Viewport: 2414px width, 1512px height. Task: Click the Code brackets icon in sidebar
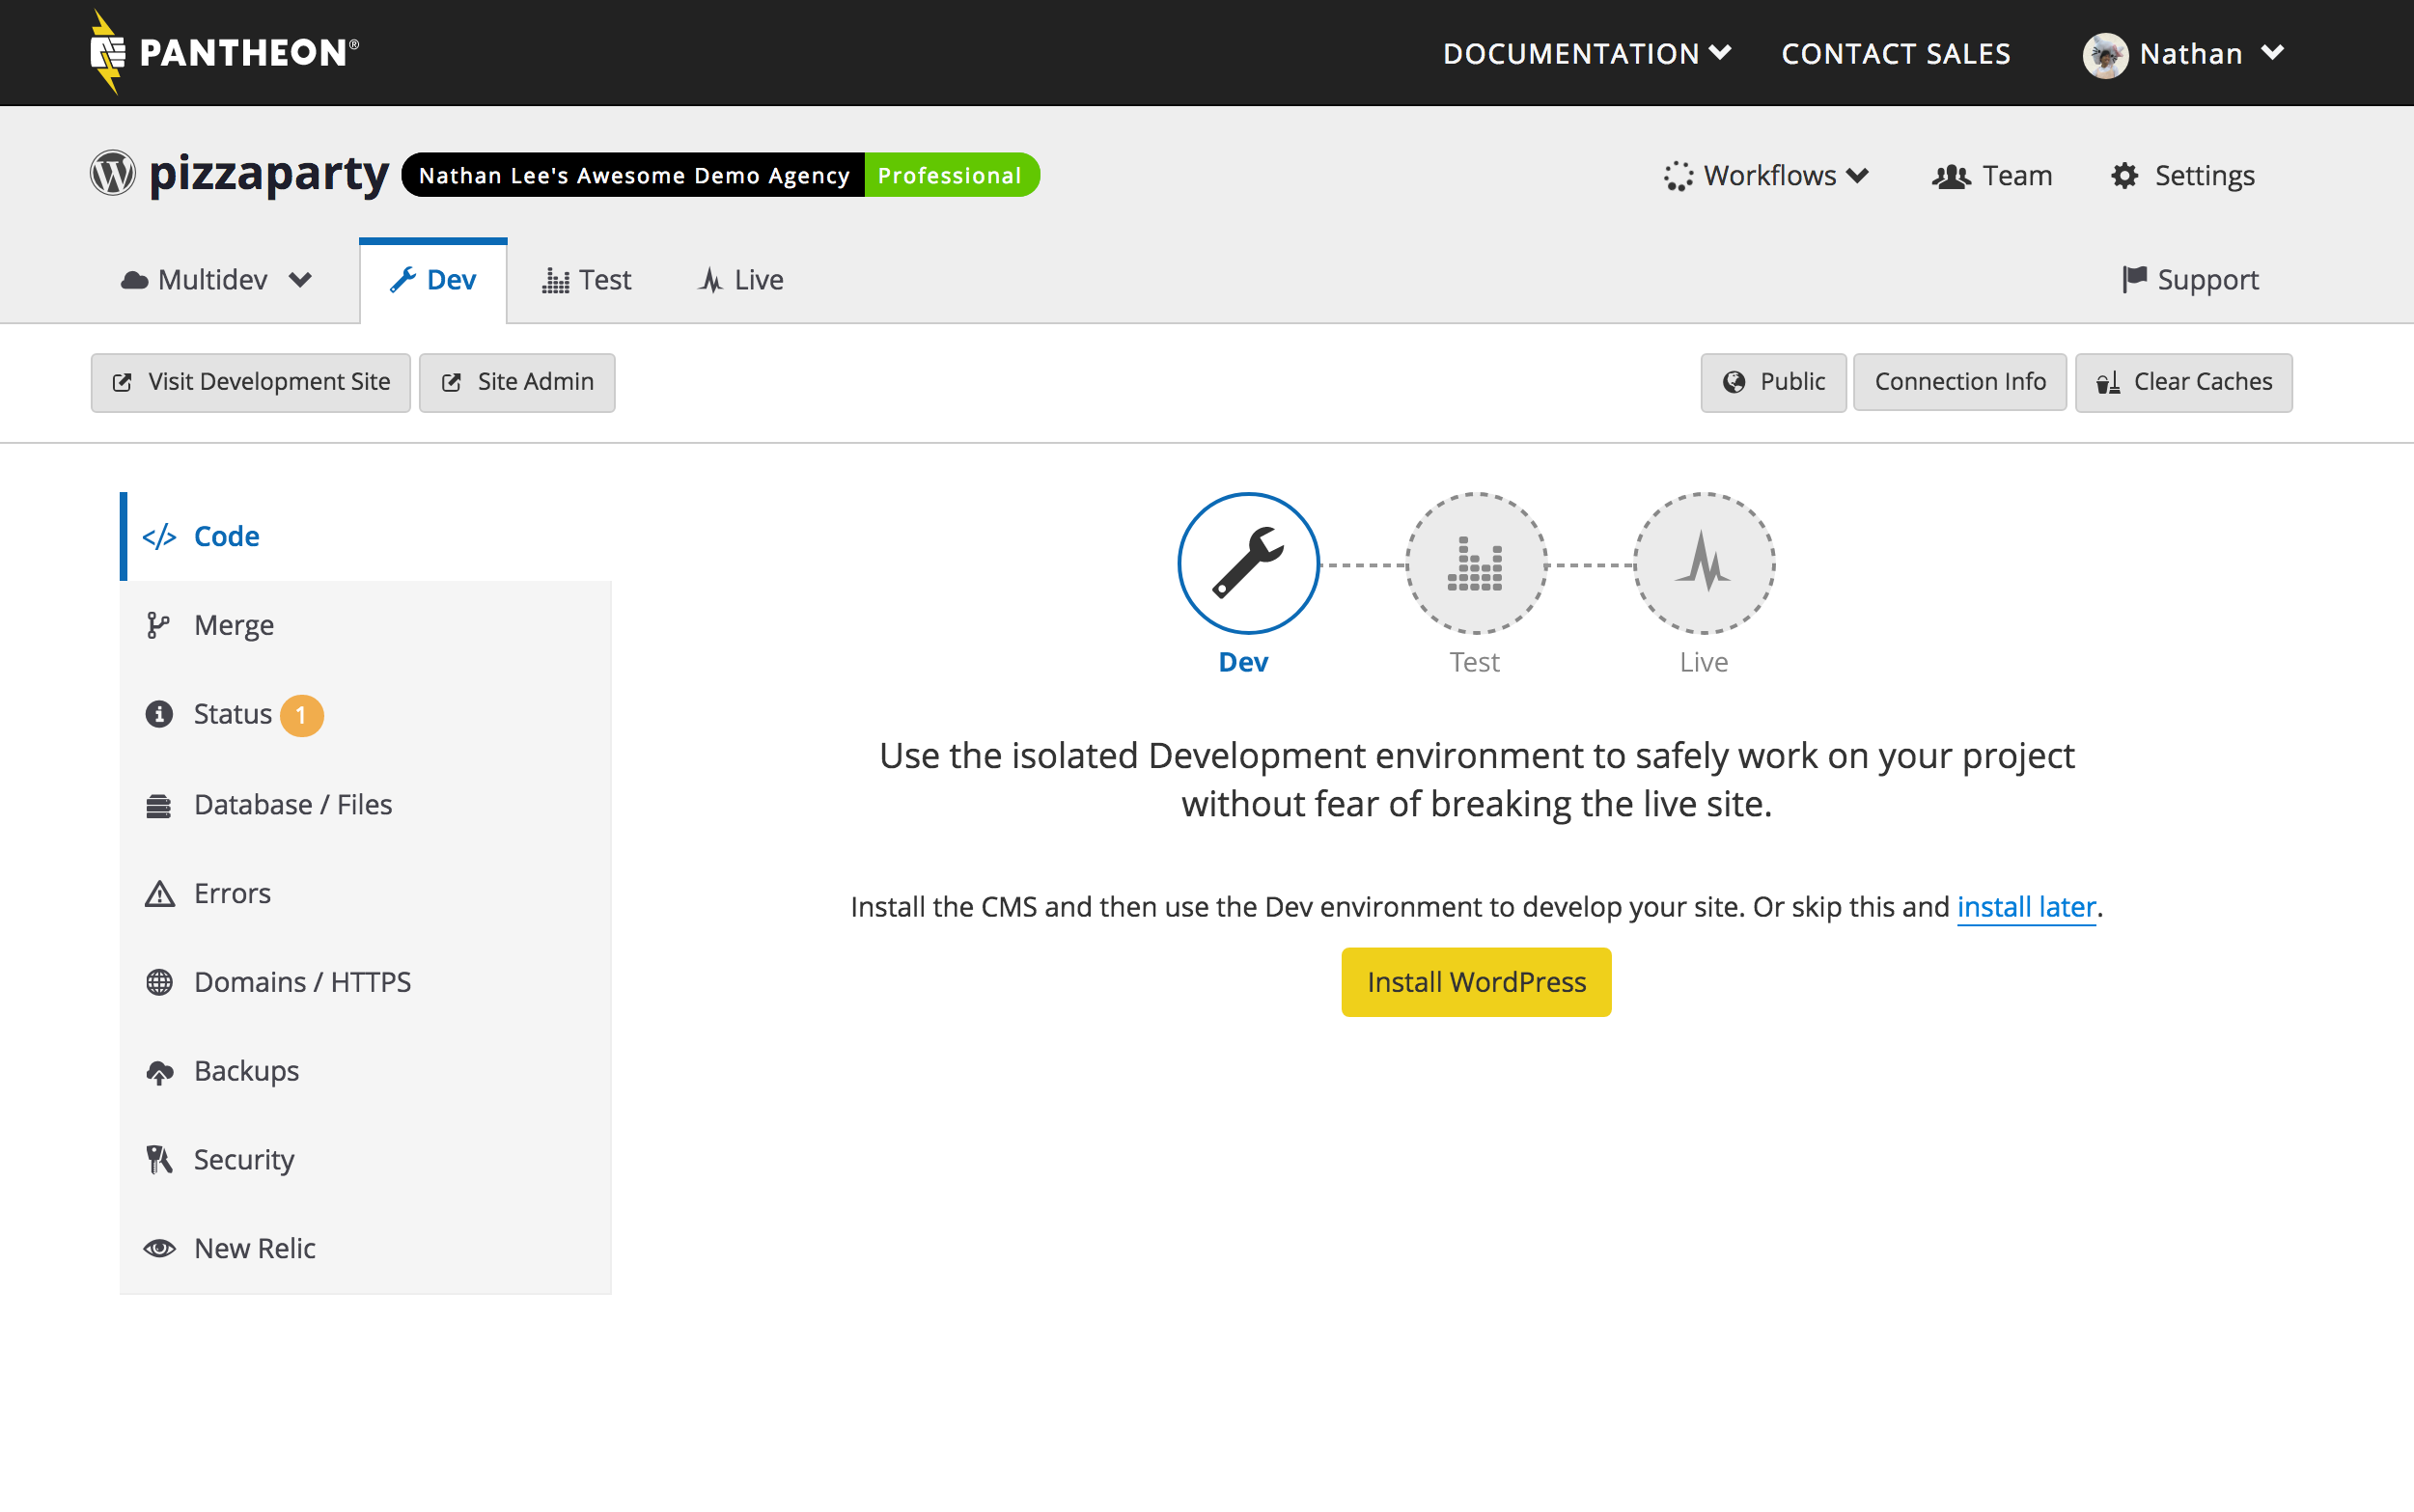click(159, 537)
